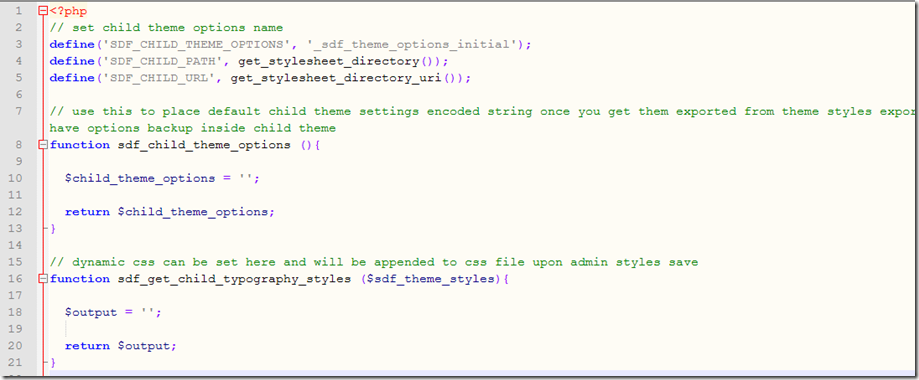Click $child_theme_options in the return statement
This screenshot has height=380, width=919.
click(193, 212)
